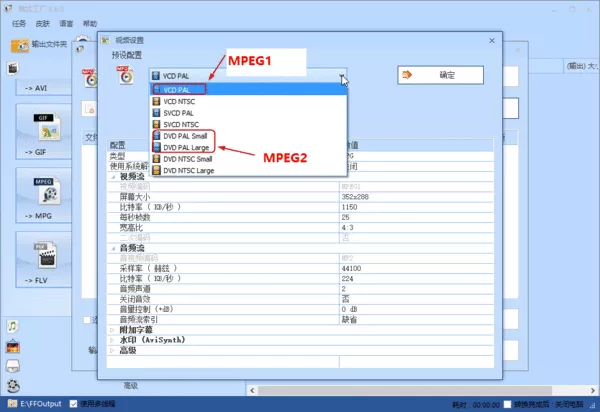Click the -> AVI format button
Image resolution: width=600 pixels, height=412 pixels.
coord(43,88)
